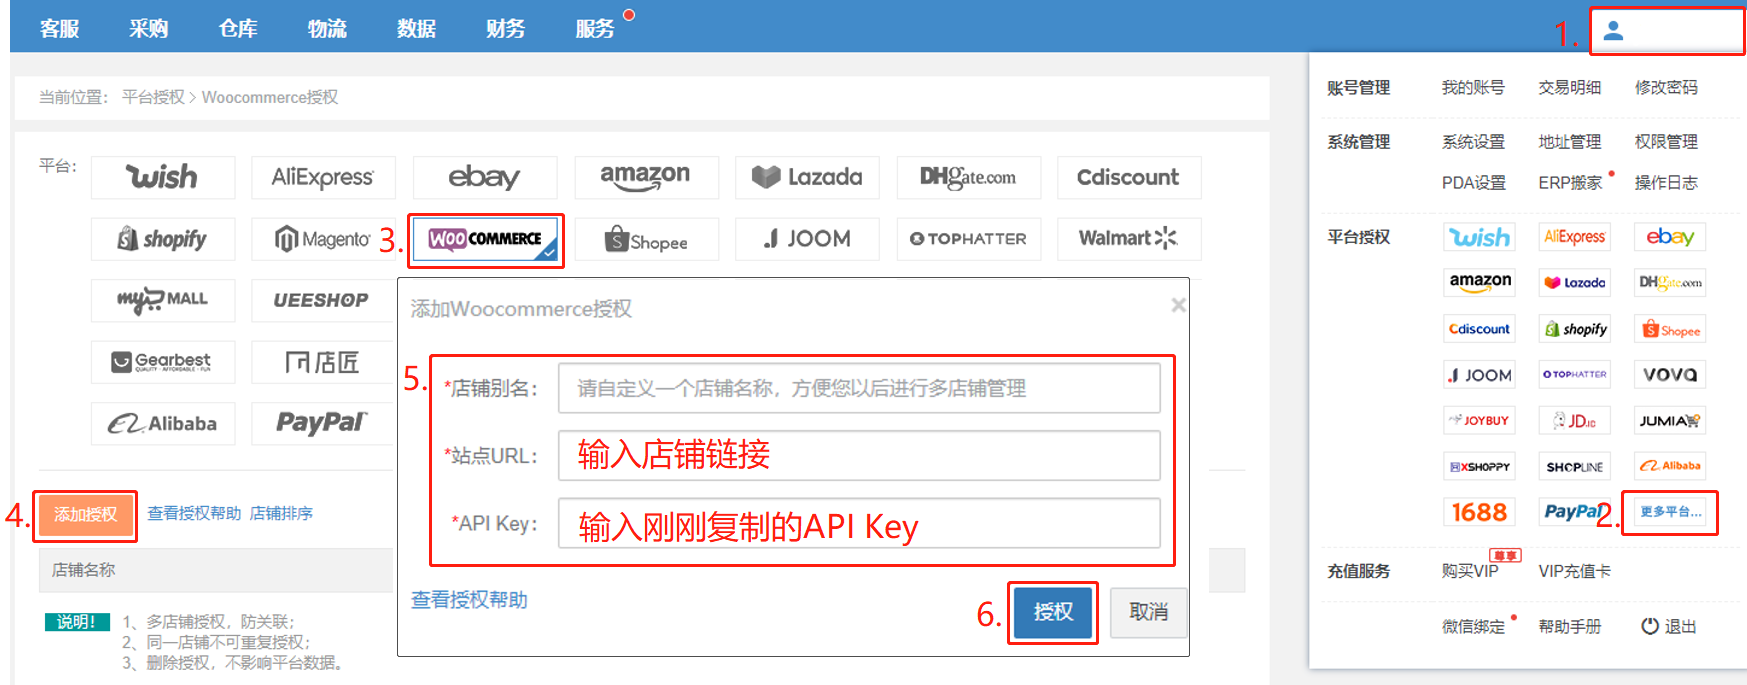Pick the Wish logo in side panel
The height and width of the screenshot is (685, 1747).
click(1479, 237)
